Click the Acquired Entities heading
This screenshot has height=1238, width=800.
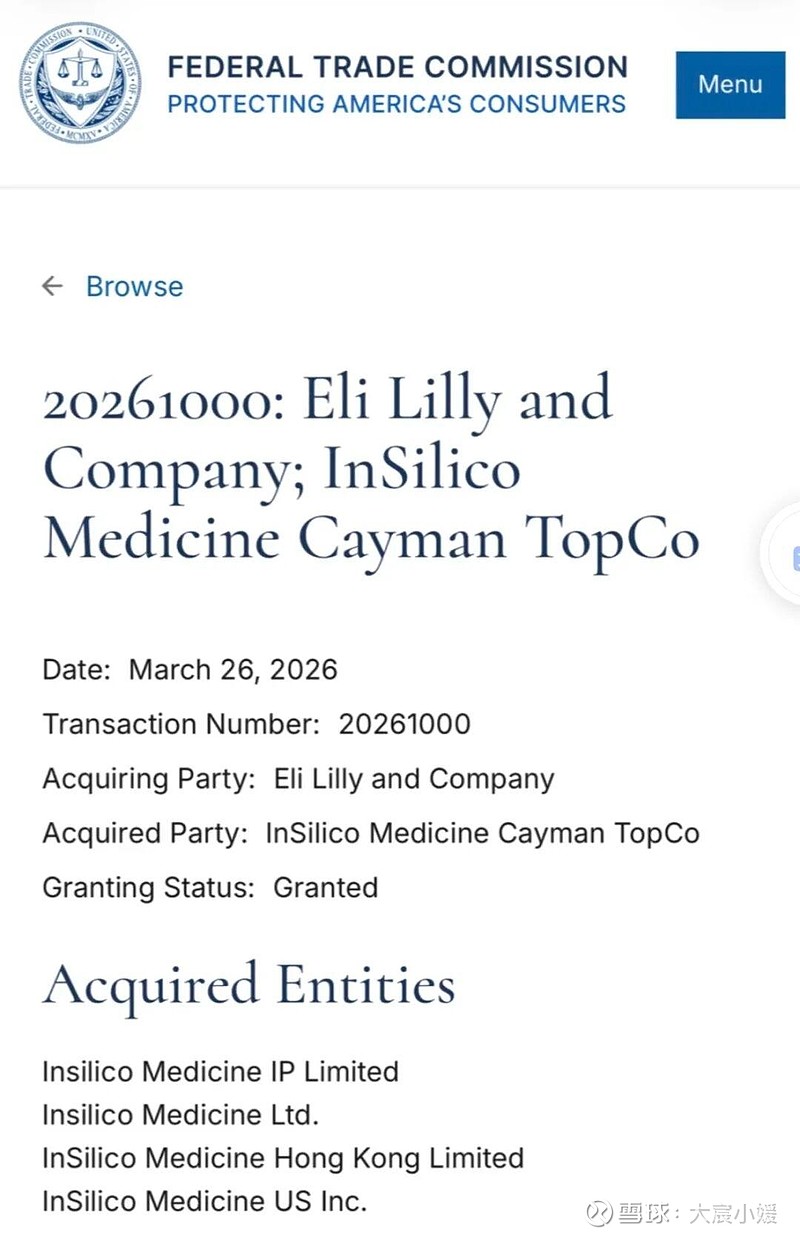pyautogui.click(x=249, y=985)
